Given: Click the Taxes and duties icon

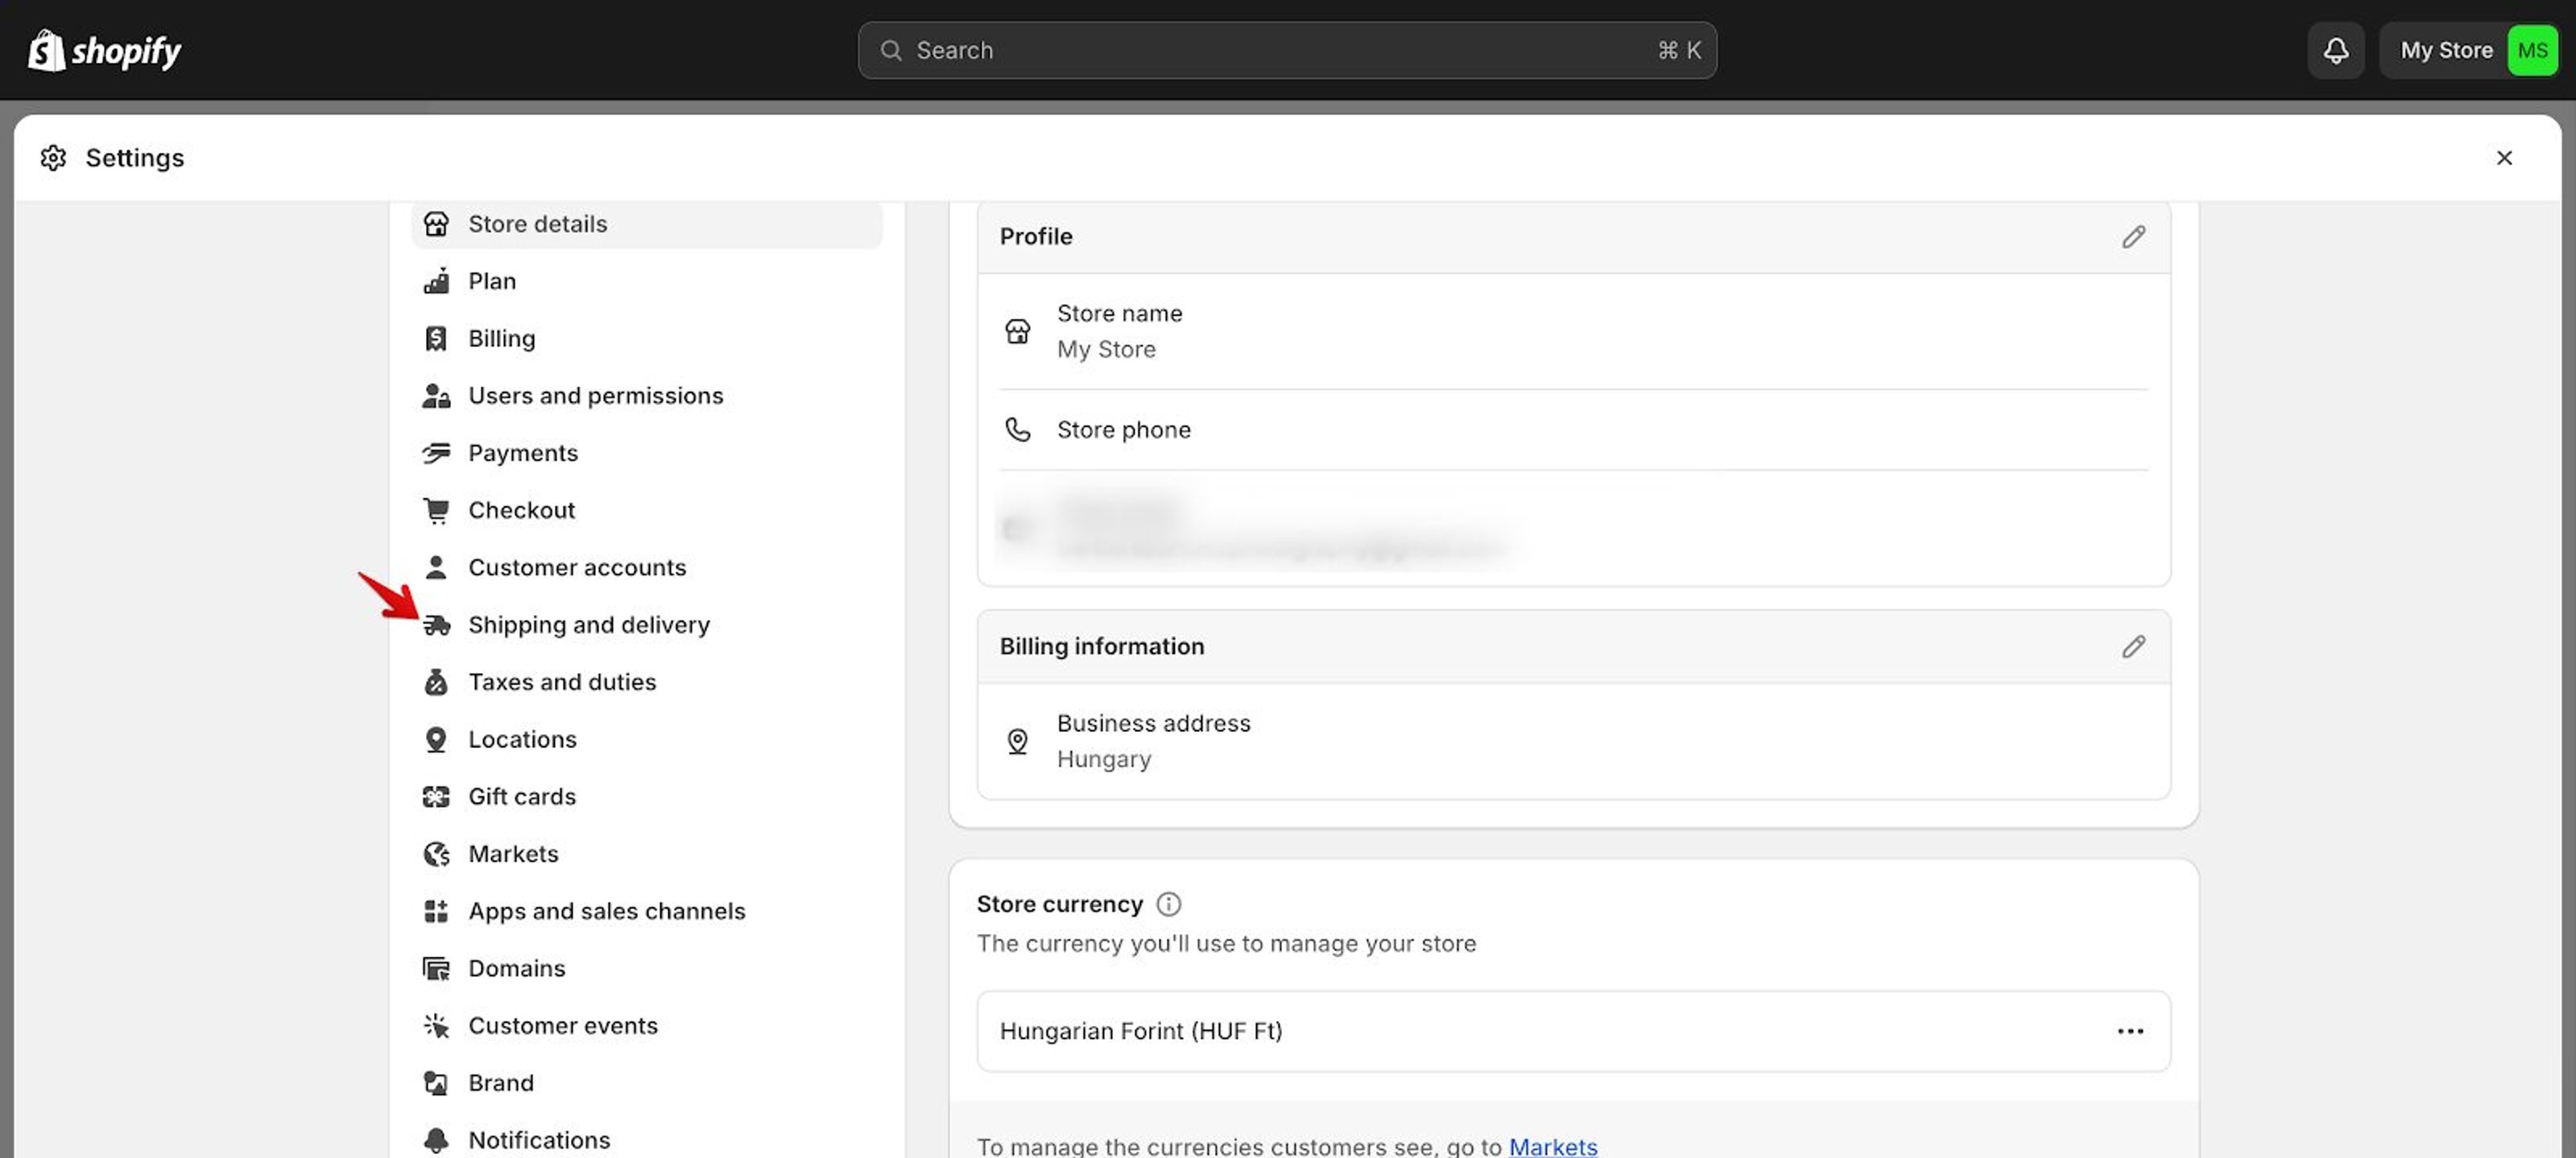Looking at the screenshot, I should (x=436, y=682).
